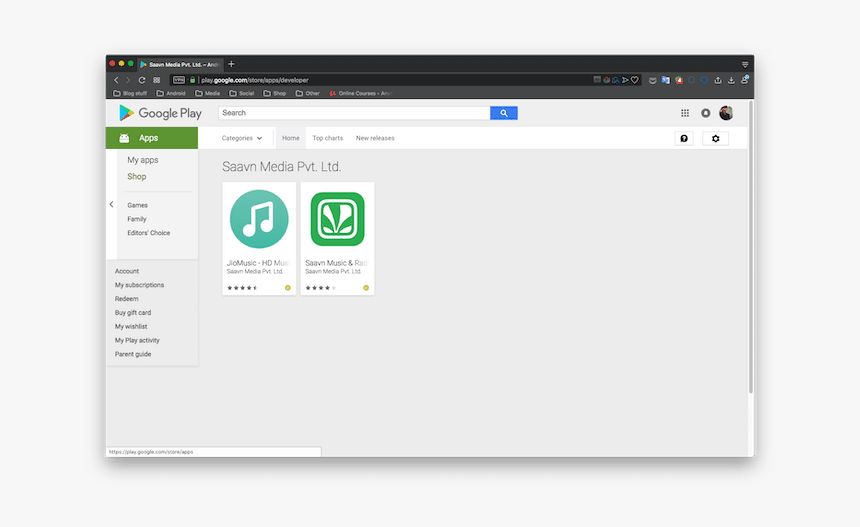Open the Games category
This screenshot has height=527, width=860.
tap(137, 205)
